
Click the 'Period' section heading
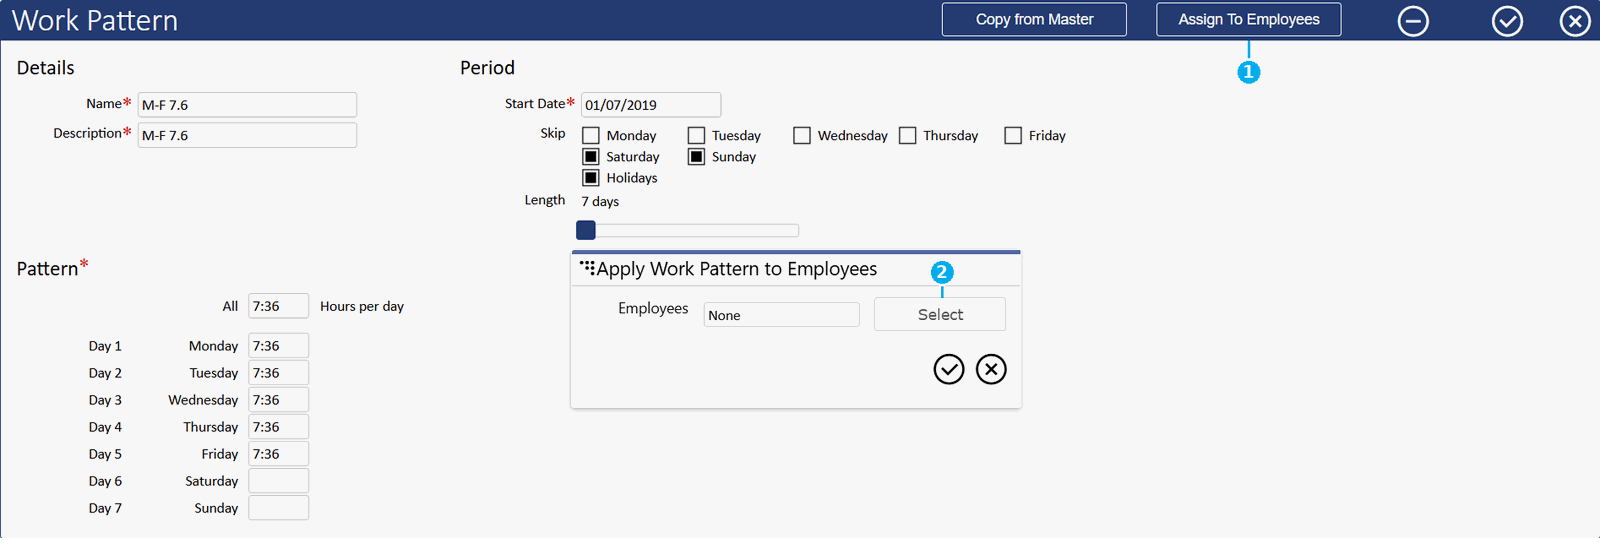pyautogui.click(x=487, y=68)
